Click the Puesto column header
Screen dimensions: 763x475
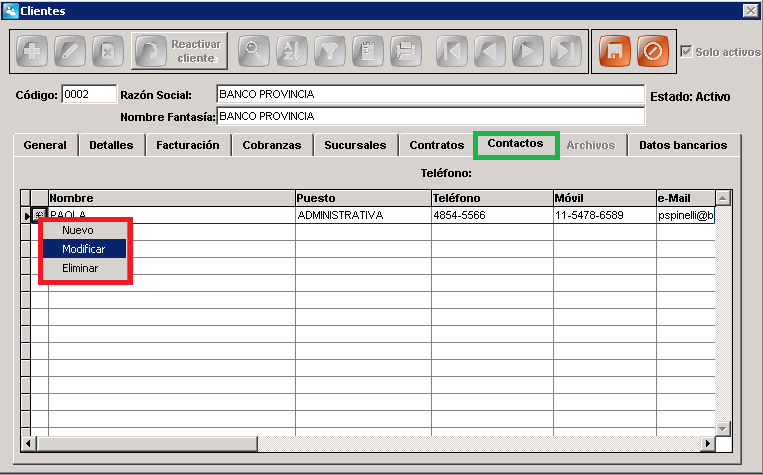[363, 198]
